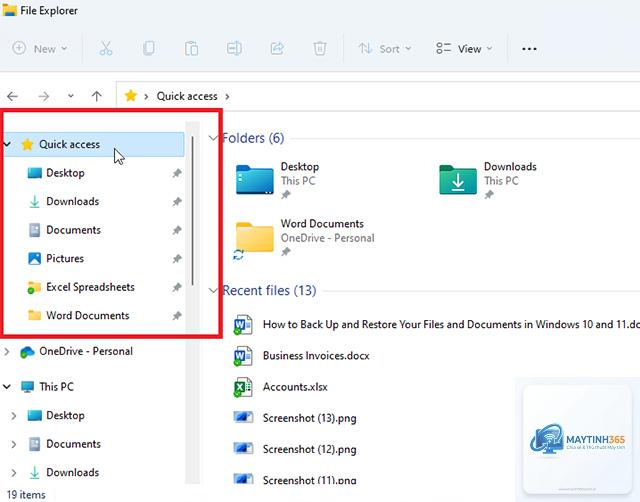Collapse Quick access tree node
The image size is (640, 502).
[7, 144]
